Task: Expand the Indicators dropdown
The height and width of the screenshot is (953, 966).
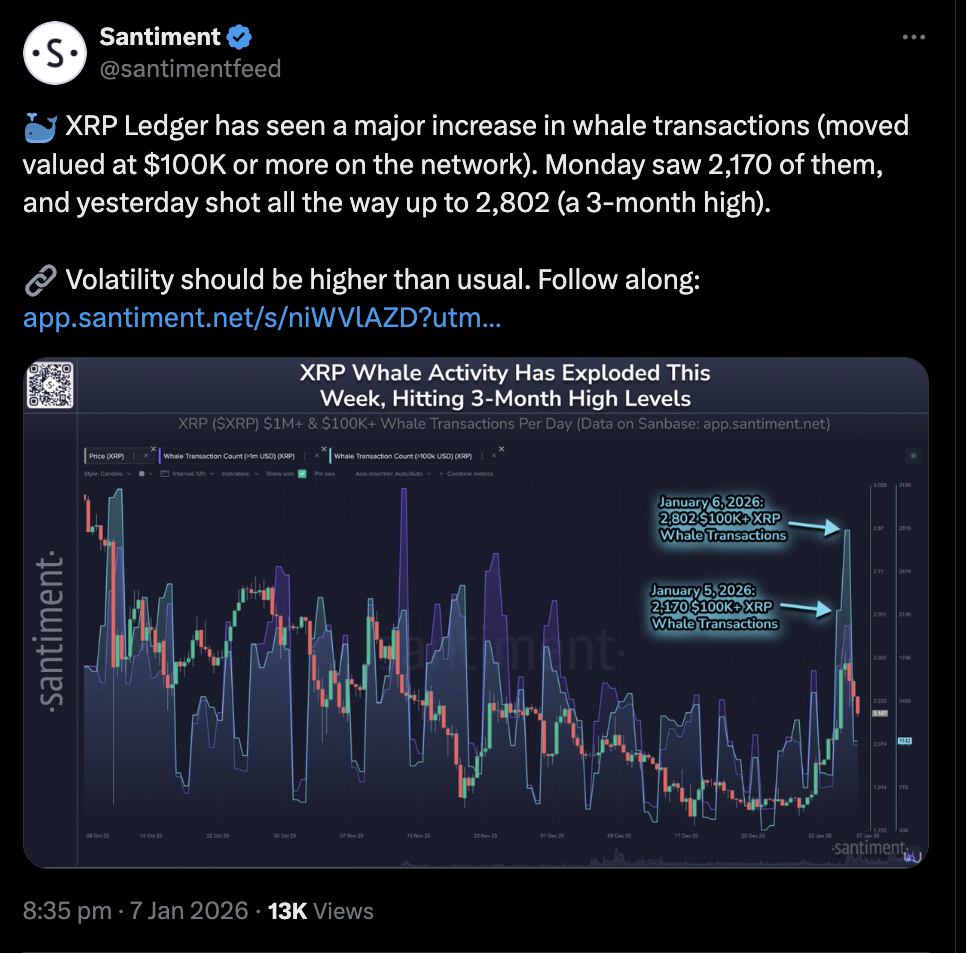Action: coord(238,474)
